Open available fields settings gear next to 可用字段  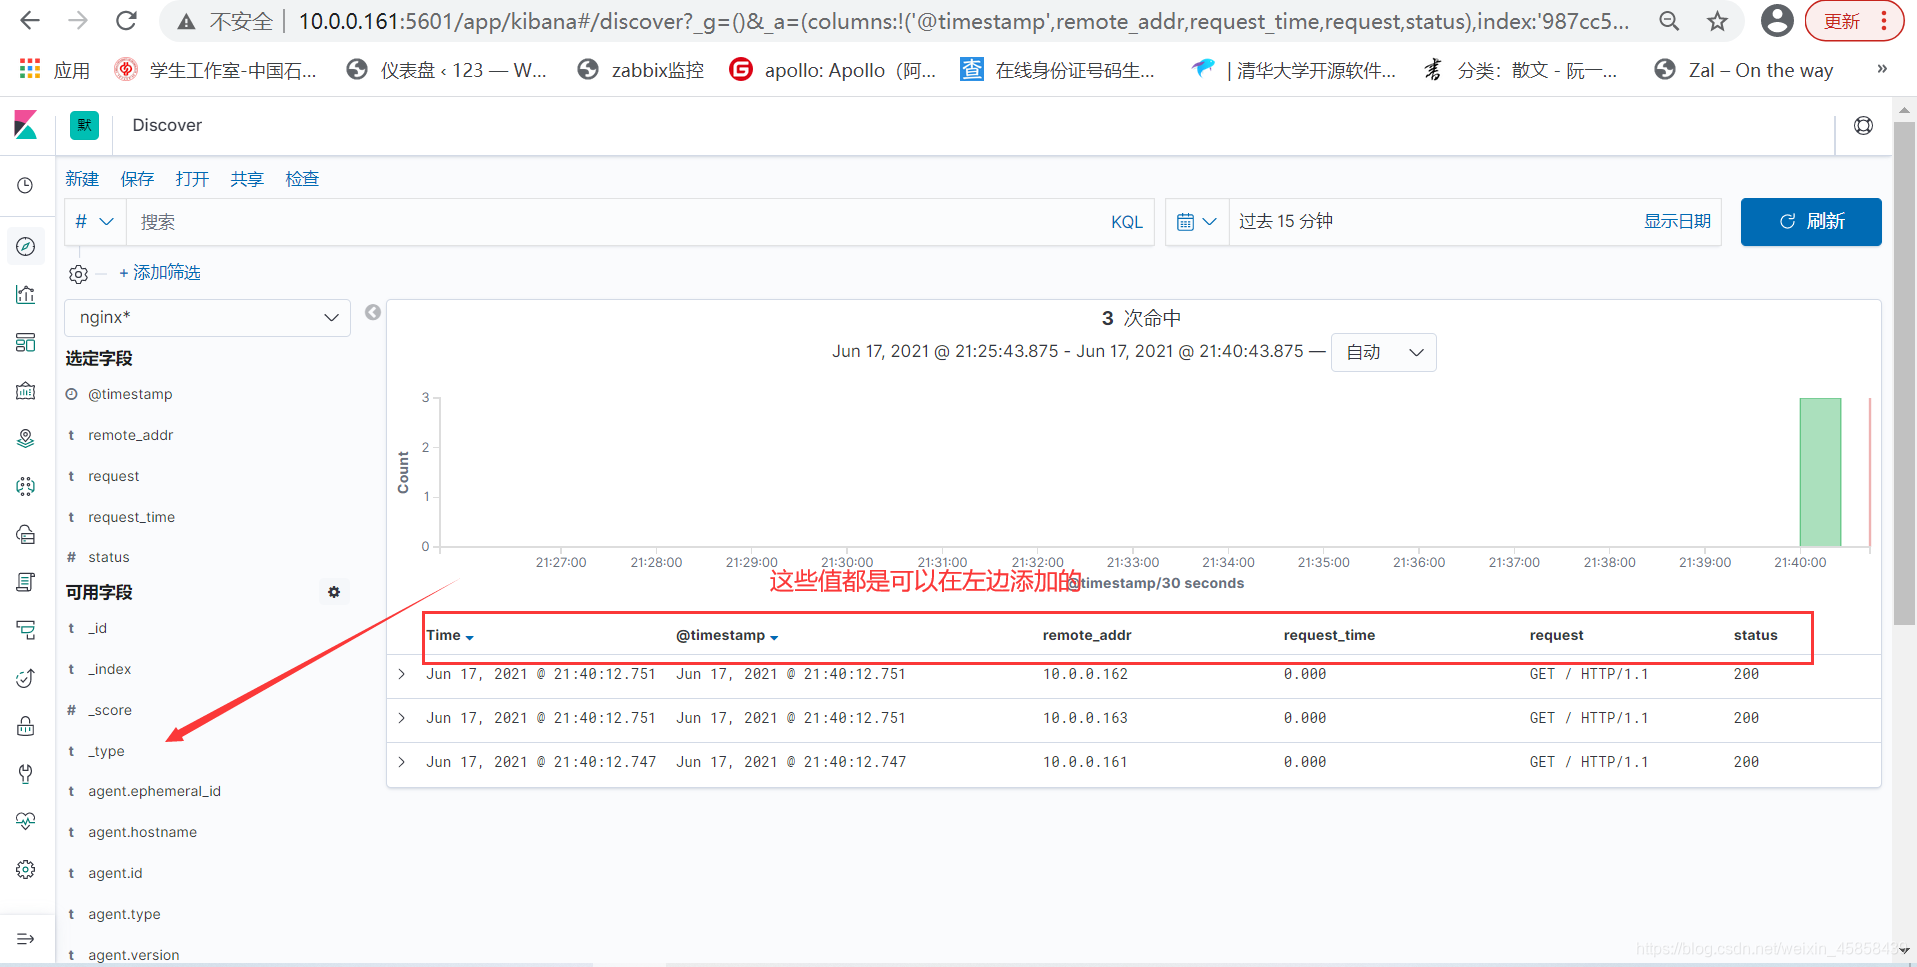pyautogui.click(x=334, y=592)
